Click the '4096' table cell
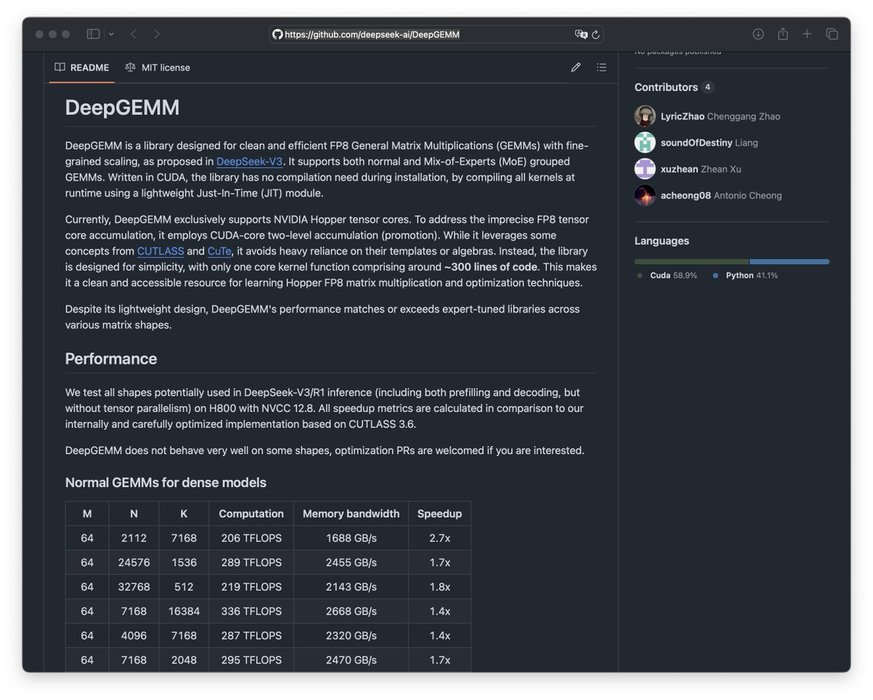Viewport: 873px width, 700px height. 134,636
